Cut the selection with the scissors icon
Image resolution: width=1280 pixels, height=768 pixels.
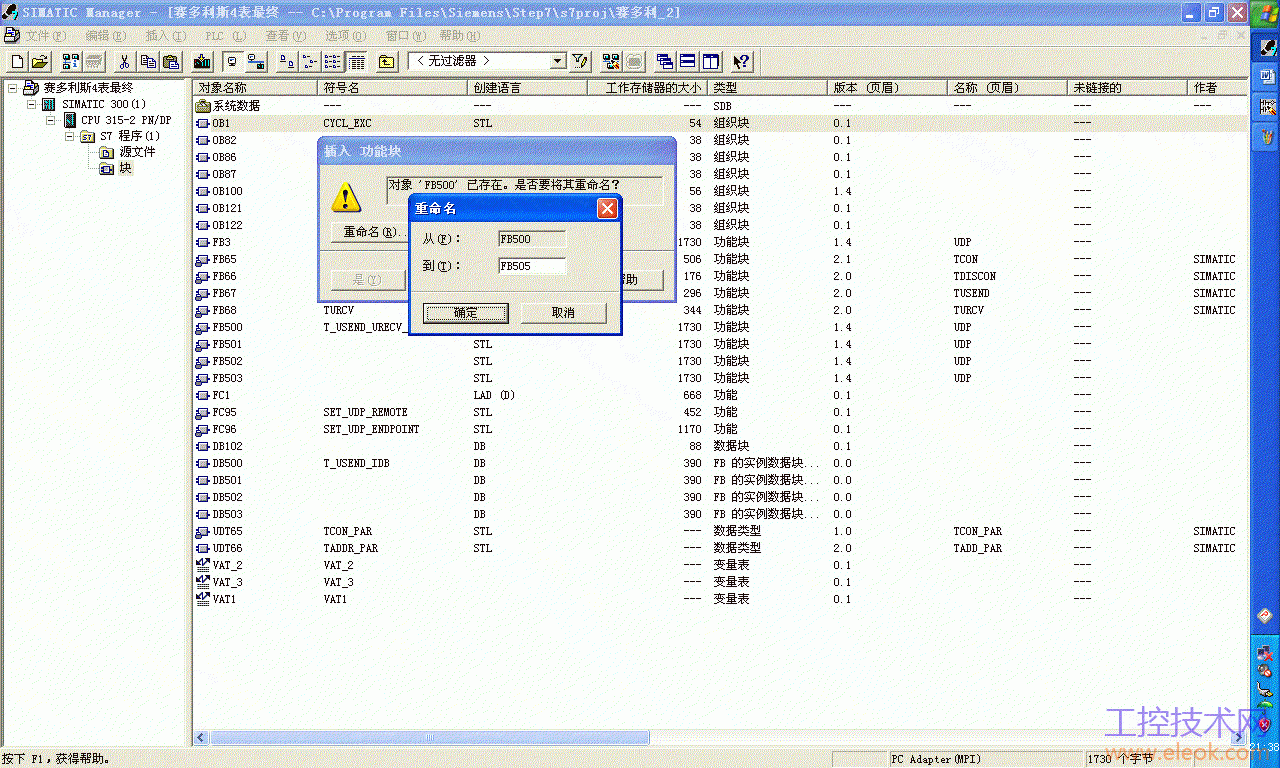(x=125, y=62)
